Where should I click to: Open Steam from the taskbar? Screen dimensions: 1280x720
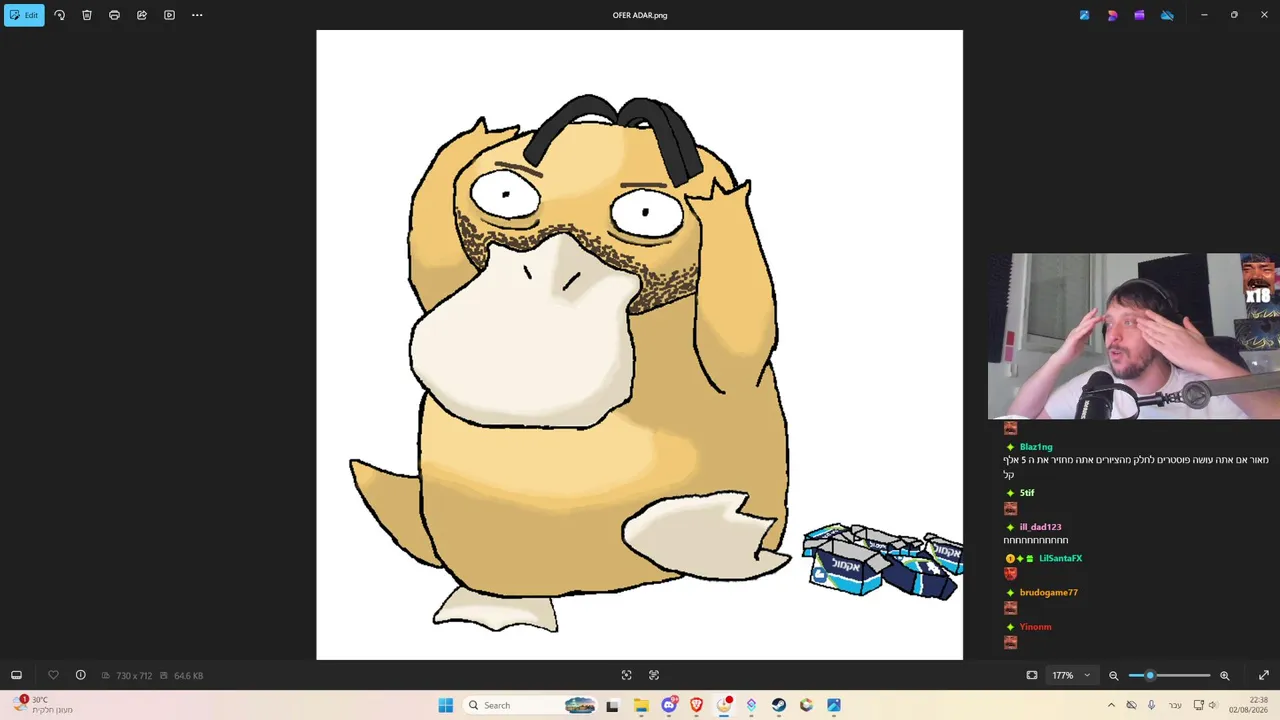[x=779, y=705]
